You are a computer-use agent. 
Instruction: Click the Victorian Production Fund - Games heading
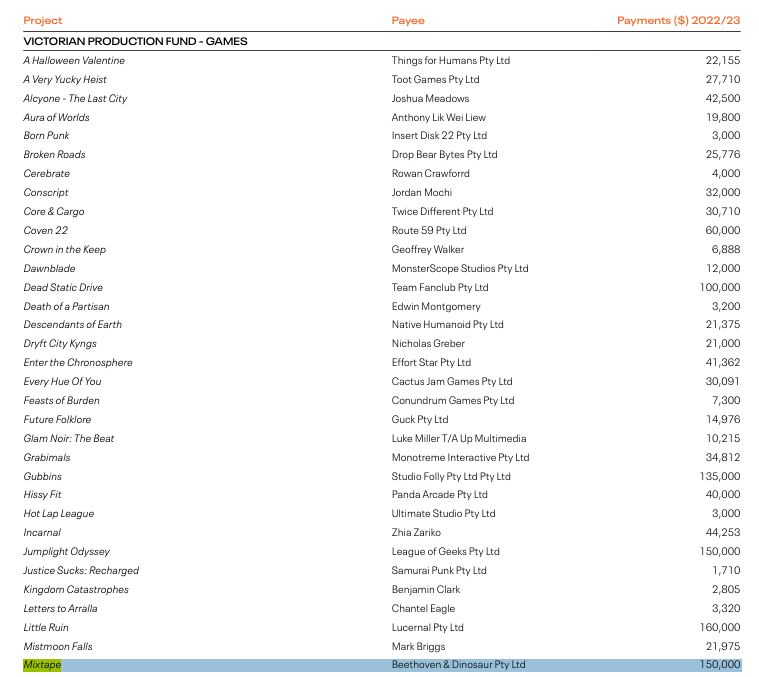136,41
